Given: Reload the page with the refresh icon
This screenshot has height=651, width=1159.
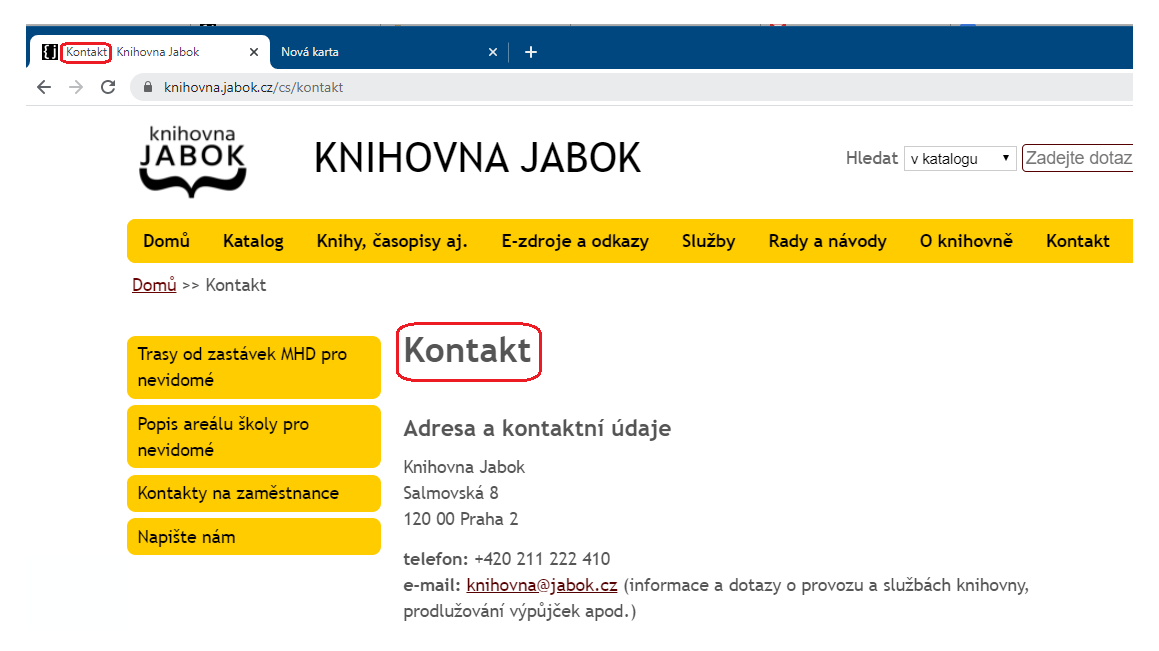Looking at the screenshot, I should click(x=108, y=87).
